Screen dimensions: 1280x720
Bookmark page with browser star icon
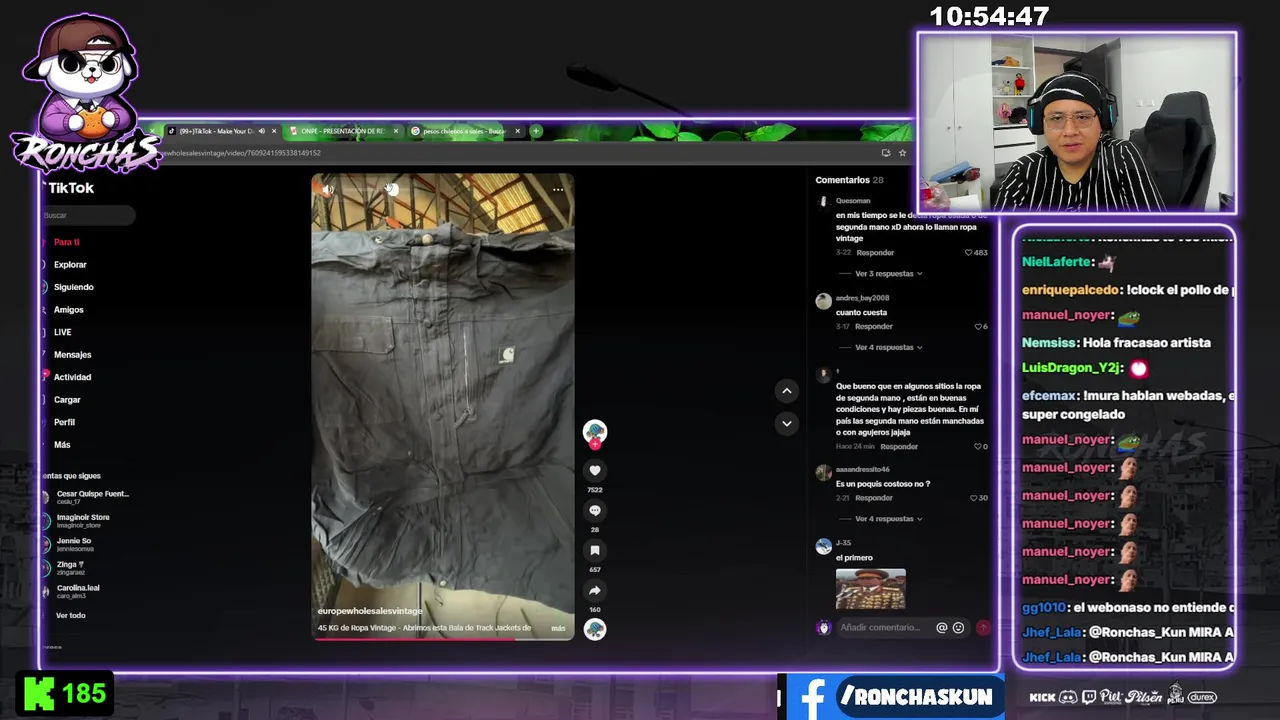902,153
